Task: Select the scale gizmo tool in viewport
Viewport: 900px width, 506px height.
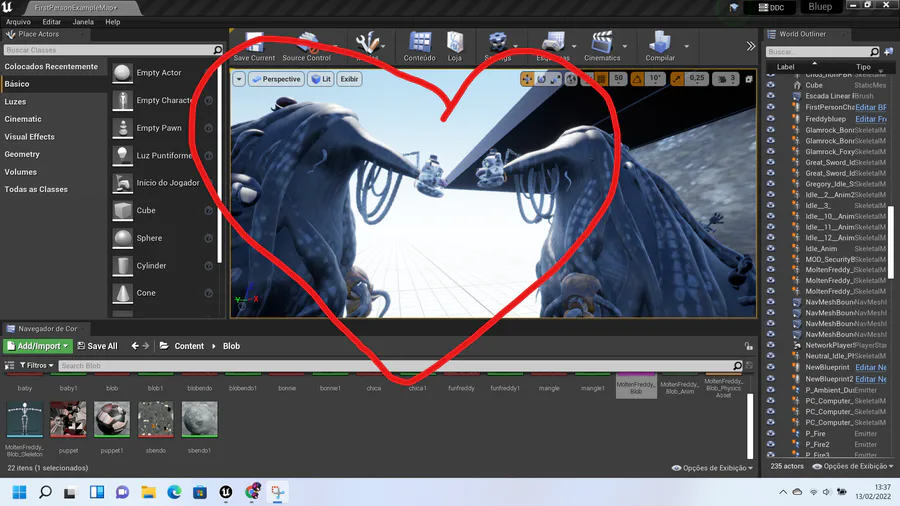Action: (555, 79)
